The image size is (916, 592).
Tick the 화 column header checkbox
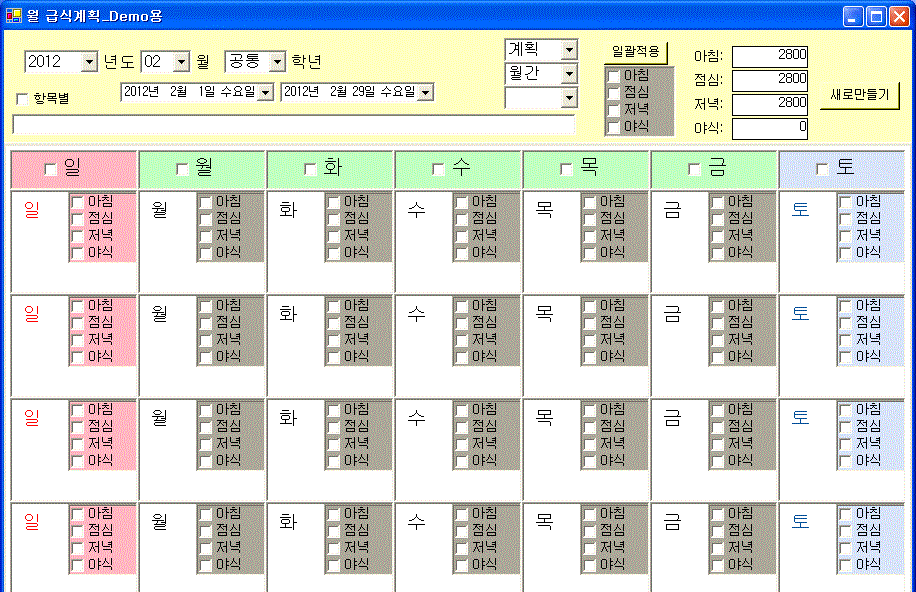click(x=310, y=169)
